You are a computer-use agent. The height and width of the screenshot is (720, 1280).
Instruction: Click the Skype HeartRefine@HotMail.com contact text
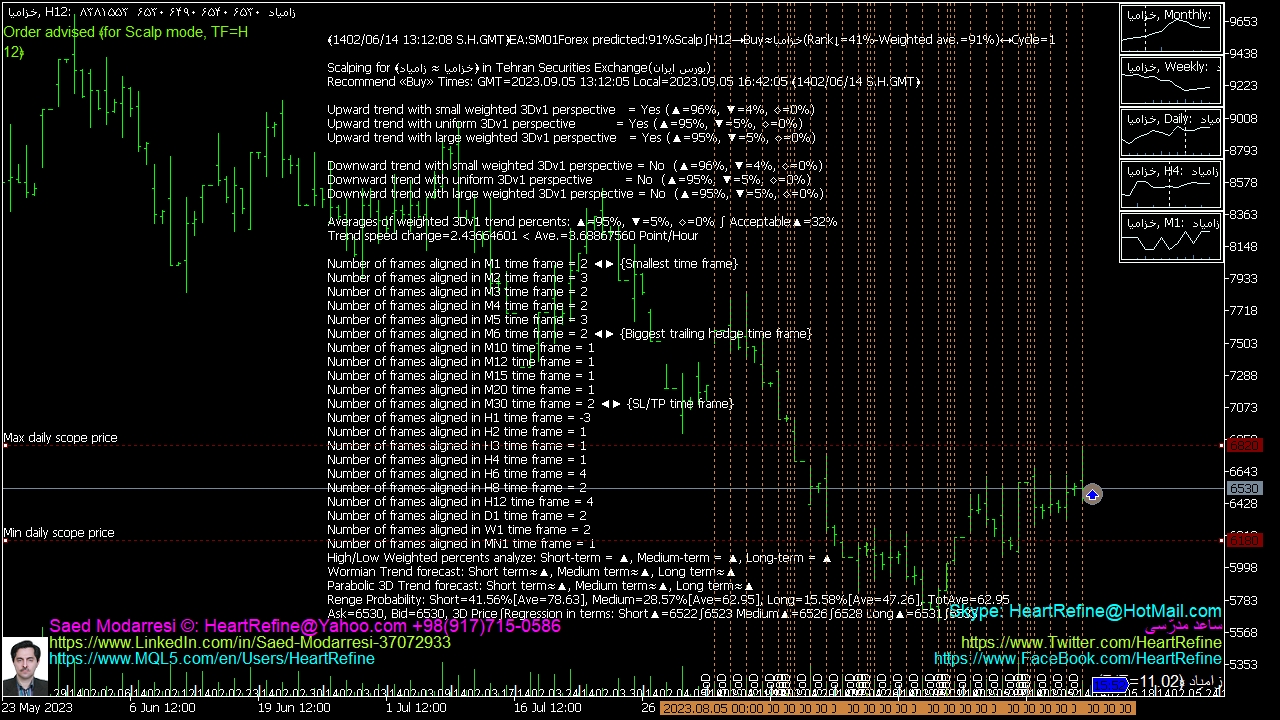coord(1085,611)
